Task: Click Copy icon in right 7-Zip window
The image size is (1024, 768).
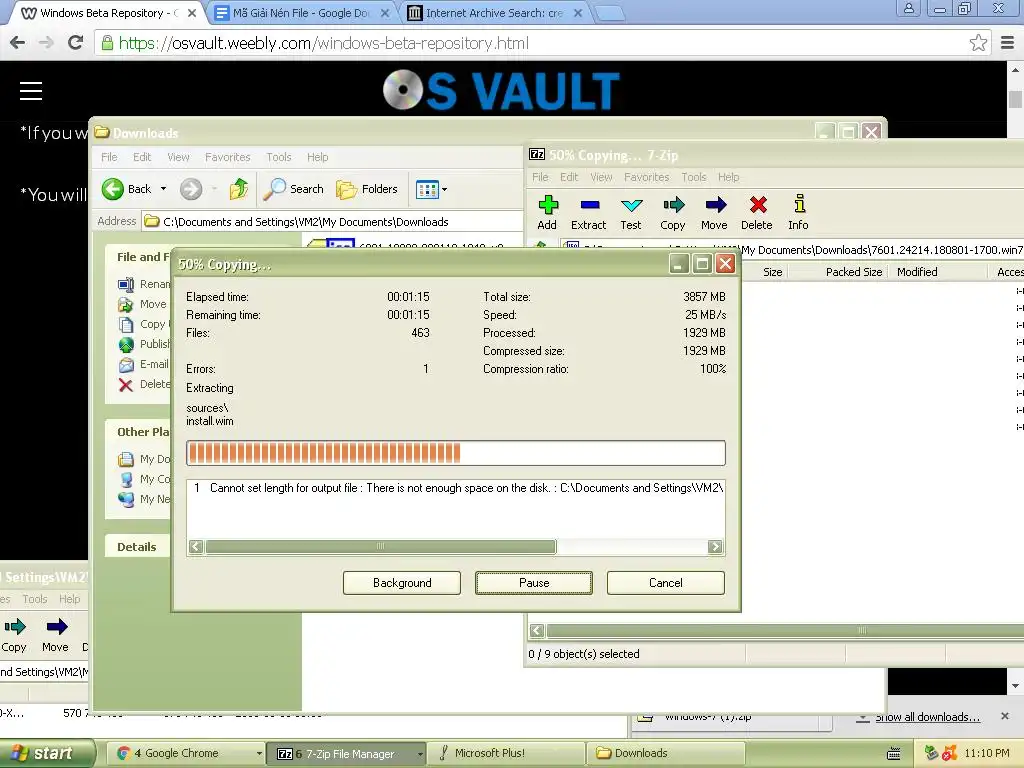Action: click(673, 213)
